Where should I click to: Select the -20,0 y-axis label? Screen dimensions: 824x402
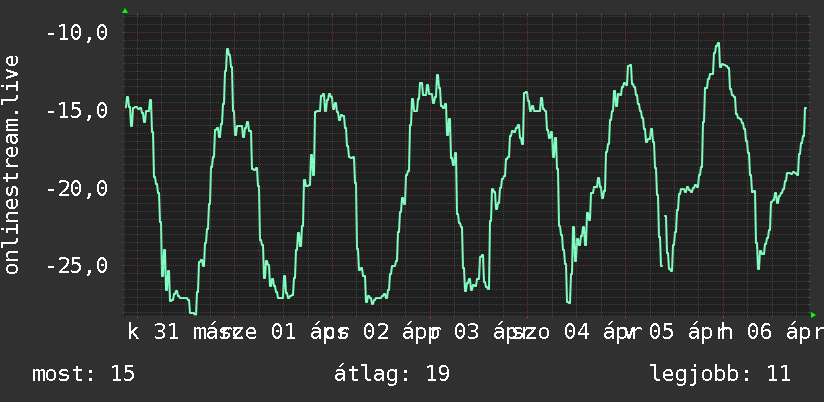[x=77, y=188]
